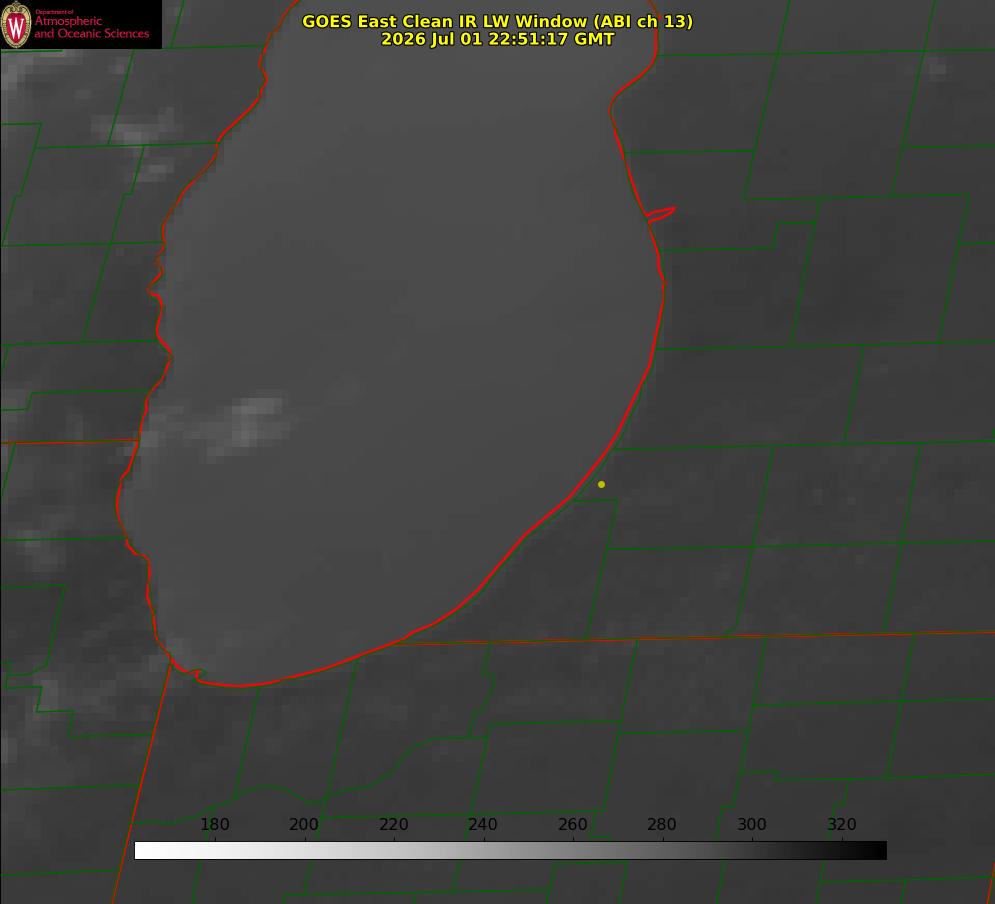Select the 220 value on the colorbar

(x=393, y=824)
